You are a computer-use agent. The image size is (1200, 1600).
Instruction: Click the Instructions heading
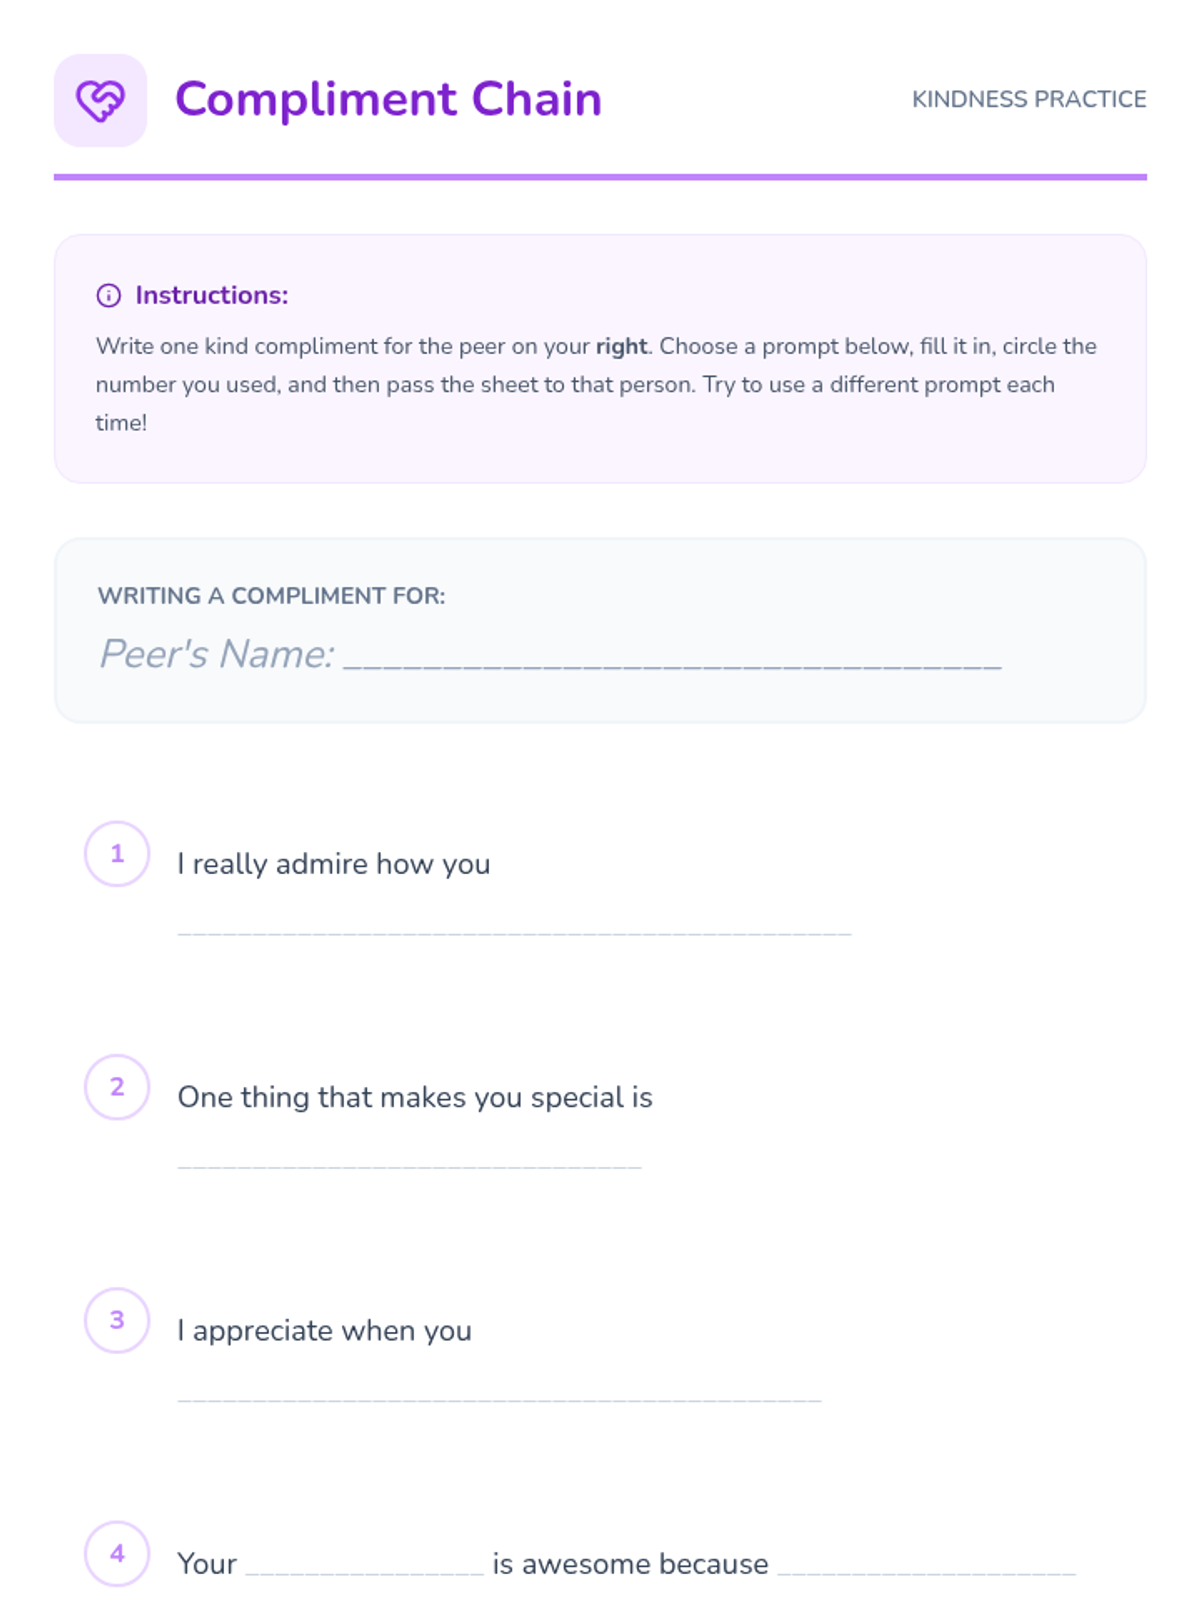(211, 295)
